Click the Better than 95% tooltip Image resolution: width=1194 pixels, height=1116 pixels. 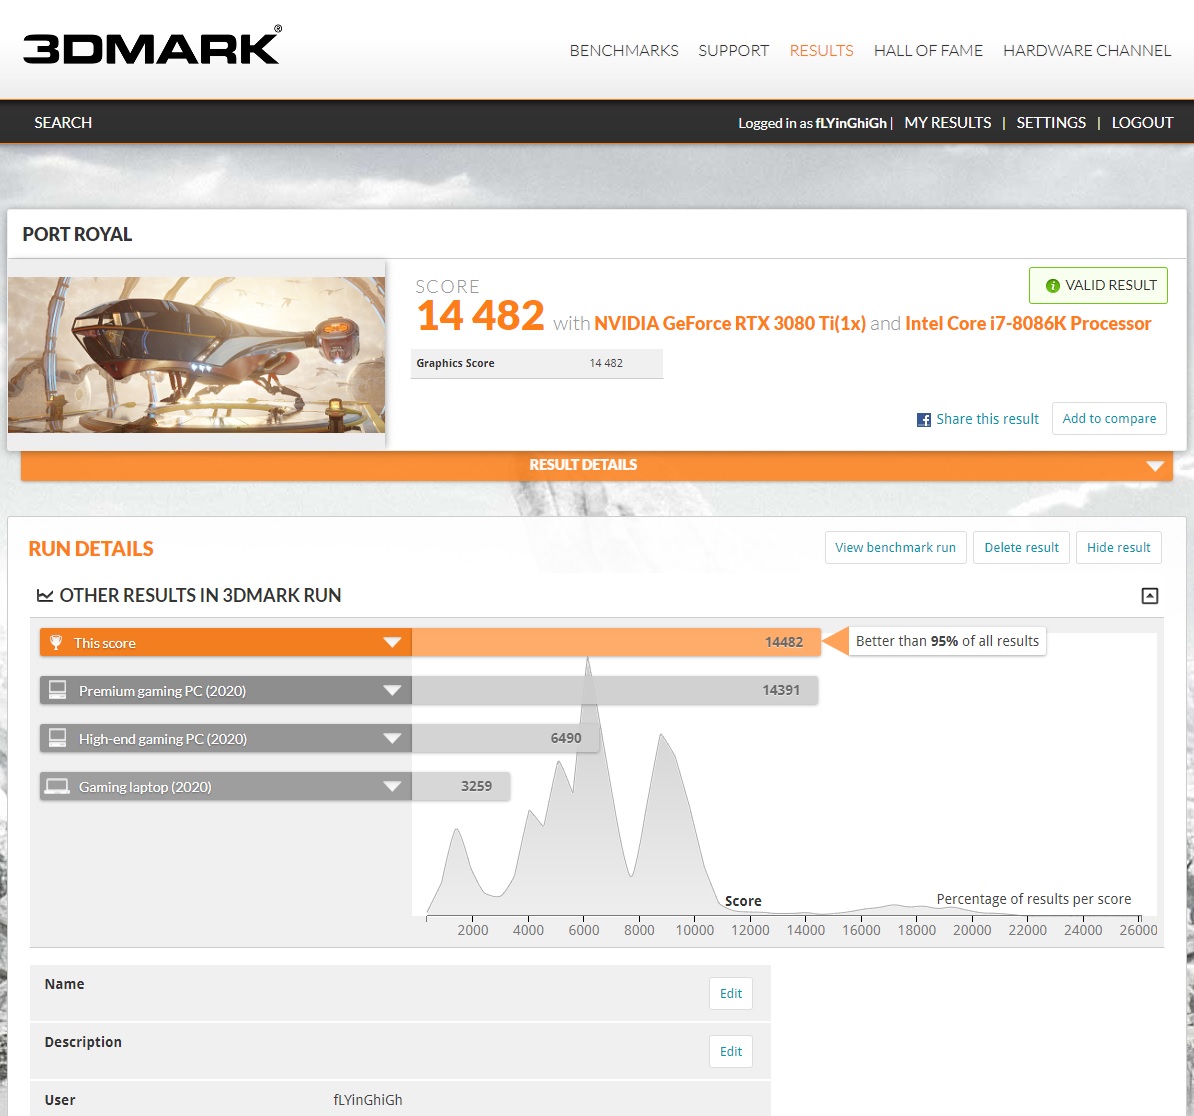tap(947, 641)
